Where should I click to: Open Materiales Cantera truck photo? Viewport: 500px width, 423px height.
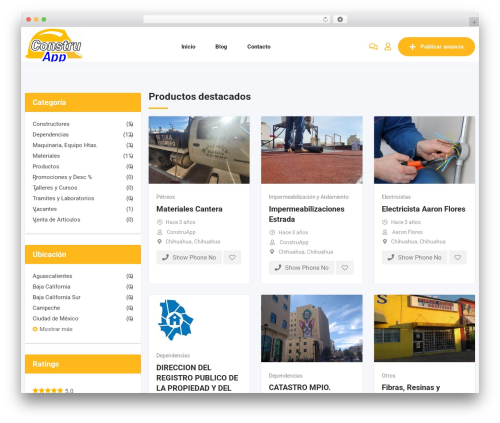199,150
